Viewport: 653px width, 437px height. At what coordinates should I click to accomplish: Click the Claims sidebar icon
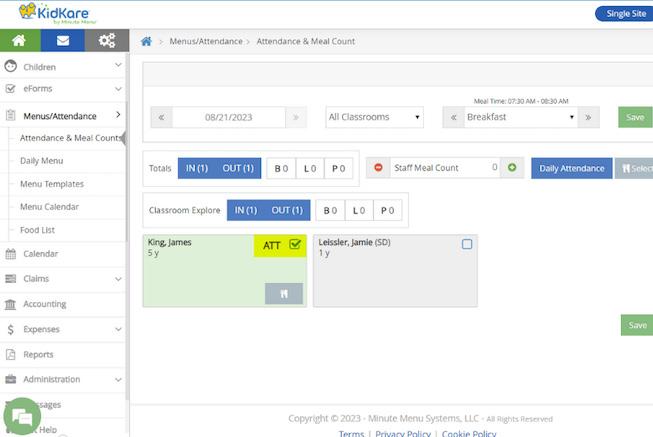(10, 279)
